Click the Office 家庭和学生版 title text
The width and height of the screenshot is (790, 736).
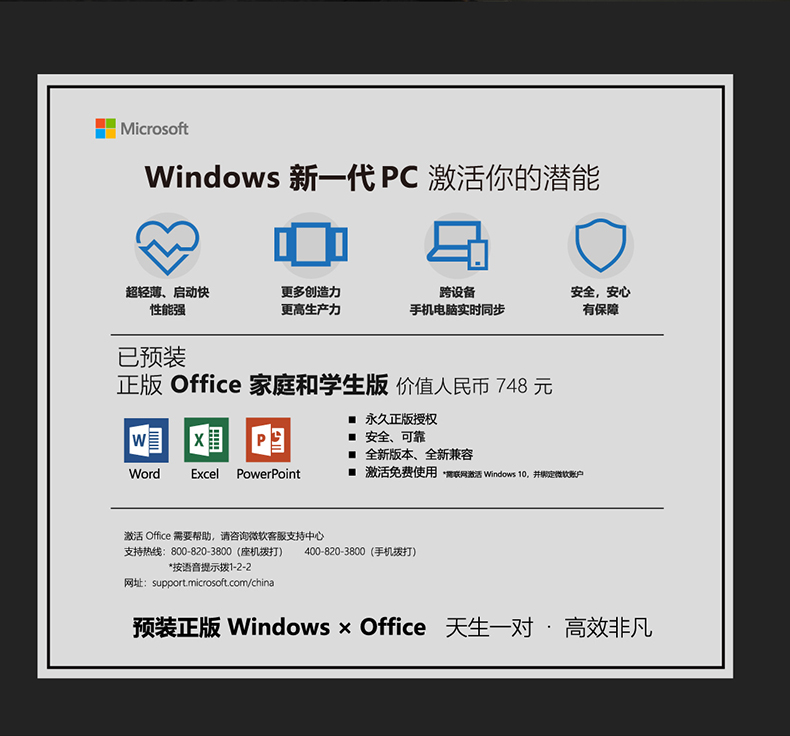click(x=279, y=384)
